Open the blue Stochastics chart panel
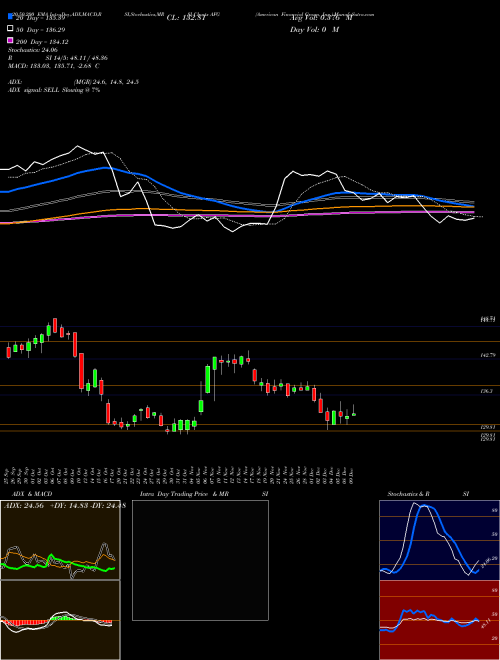 [x=439, y=540]
